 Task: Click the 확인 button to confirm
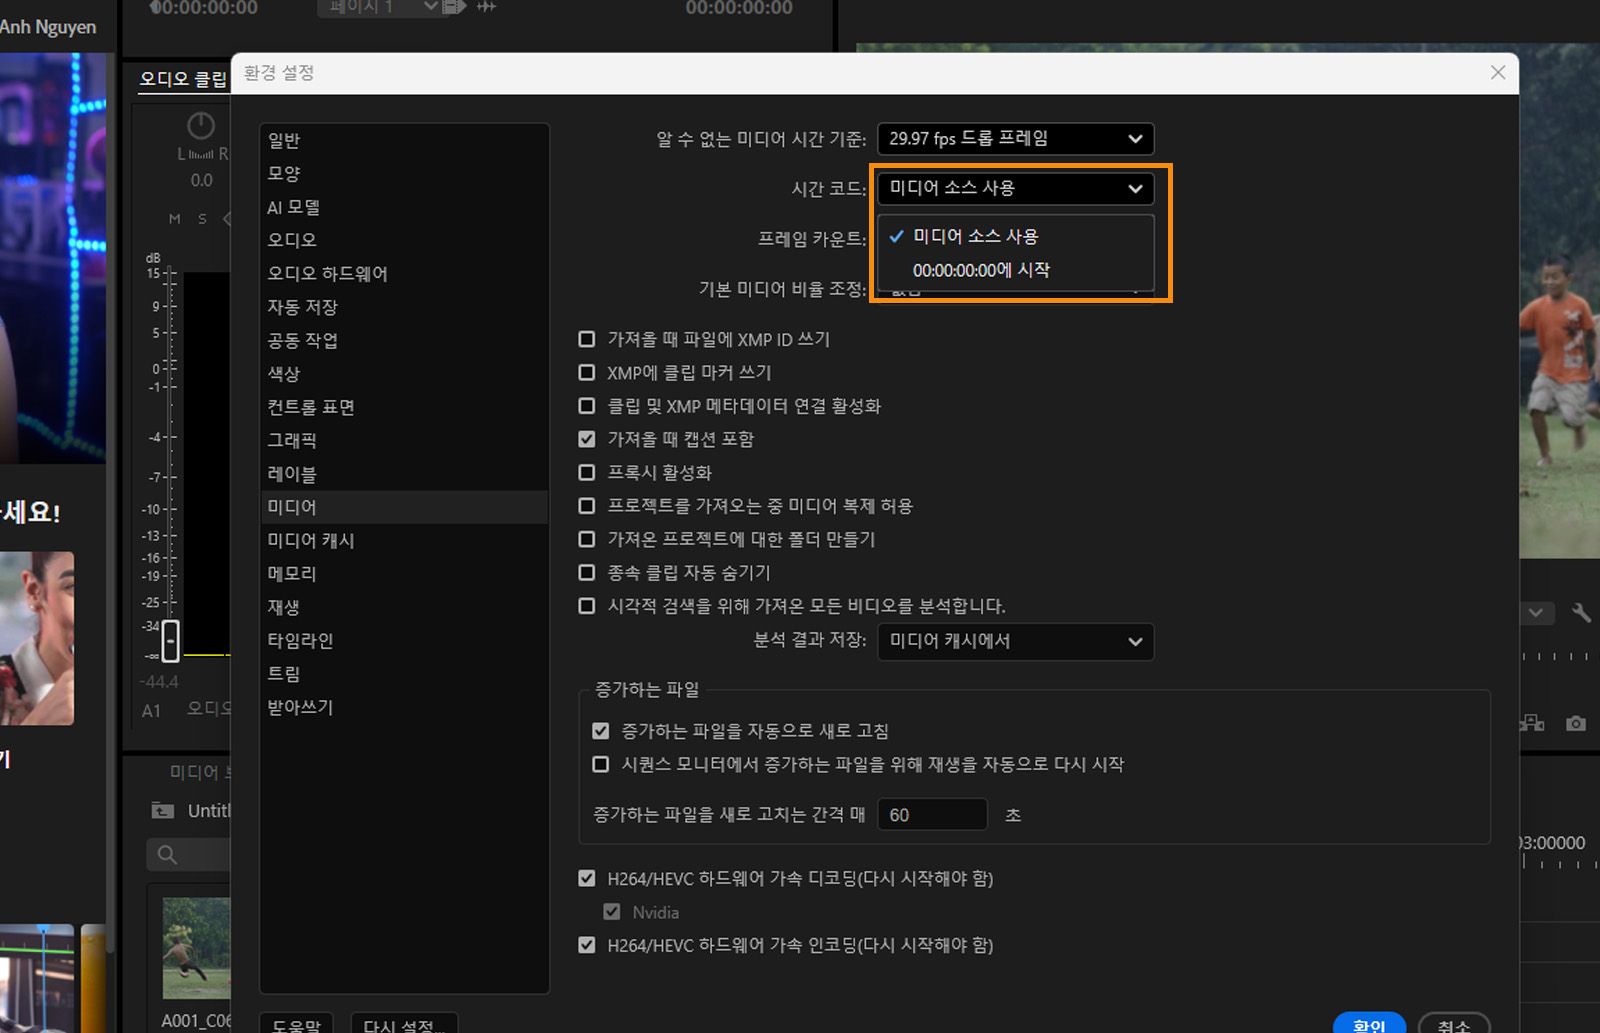point(1369,1024)
